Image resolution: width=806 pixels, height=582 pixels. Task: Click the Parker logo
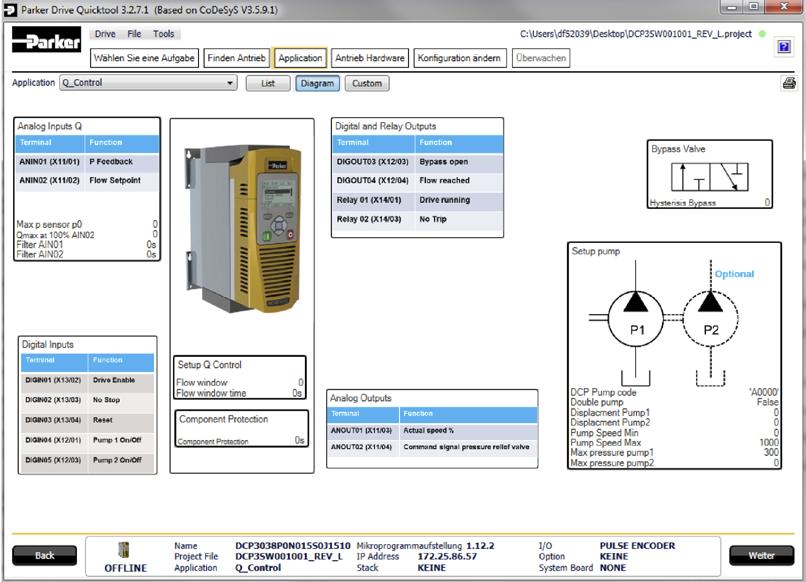point(46,40)
